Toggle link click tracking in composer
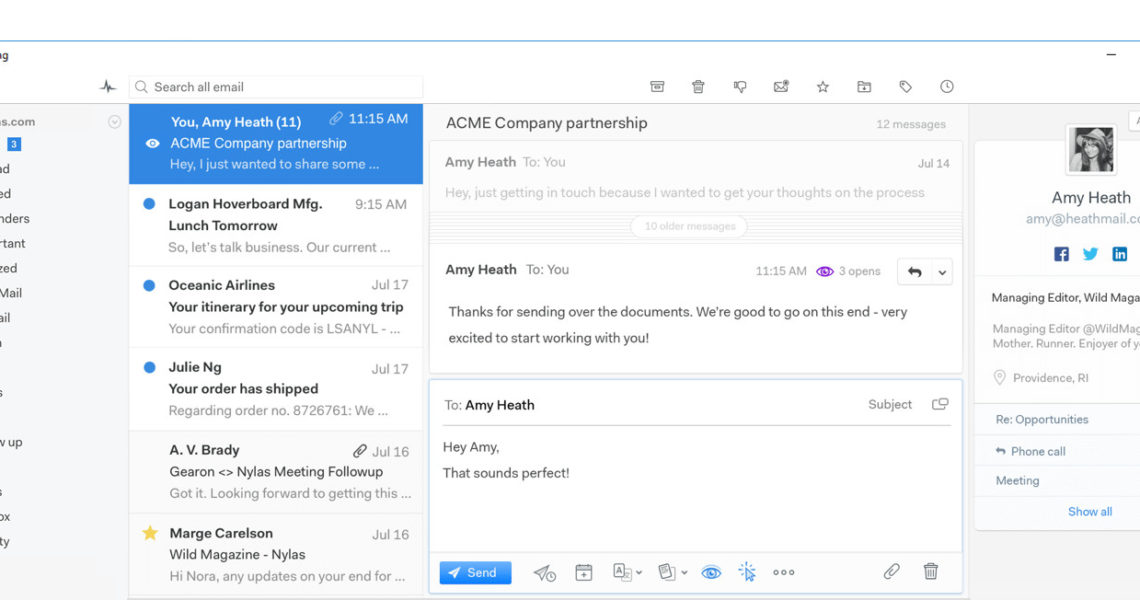This screenshot has height=600, width=1140. (x=747, y=572)
